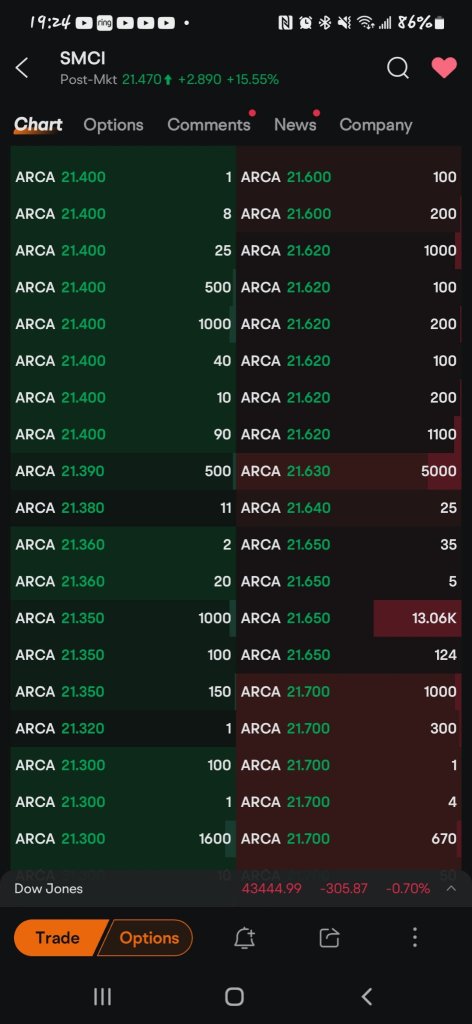
Task: Tap the share icon in the bottom bar
Action: (329, 938)
